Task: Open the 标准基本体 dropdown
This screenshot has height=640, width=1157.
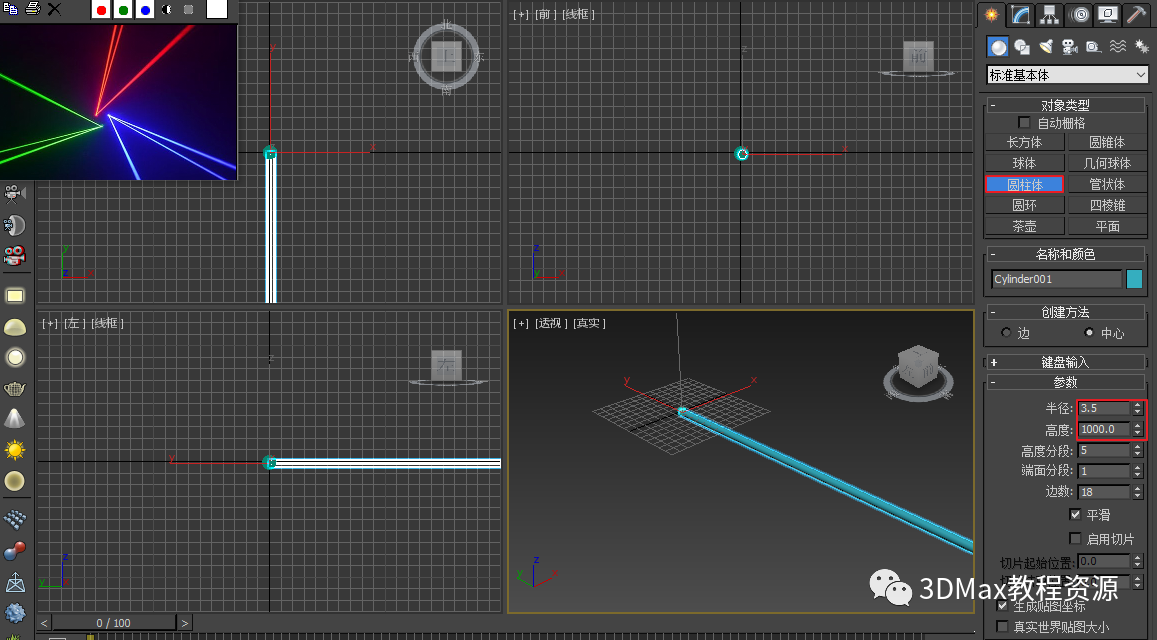Action: pyautogui.click(x=1067, y=75)
